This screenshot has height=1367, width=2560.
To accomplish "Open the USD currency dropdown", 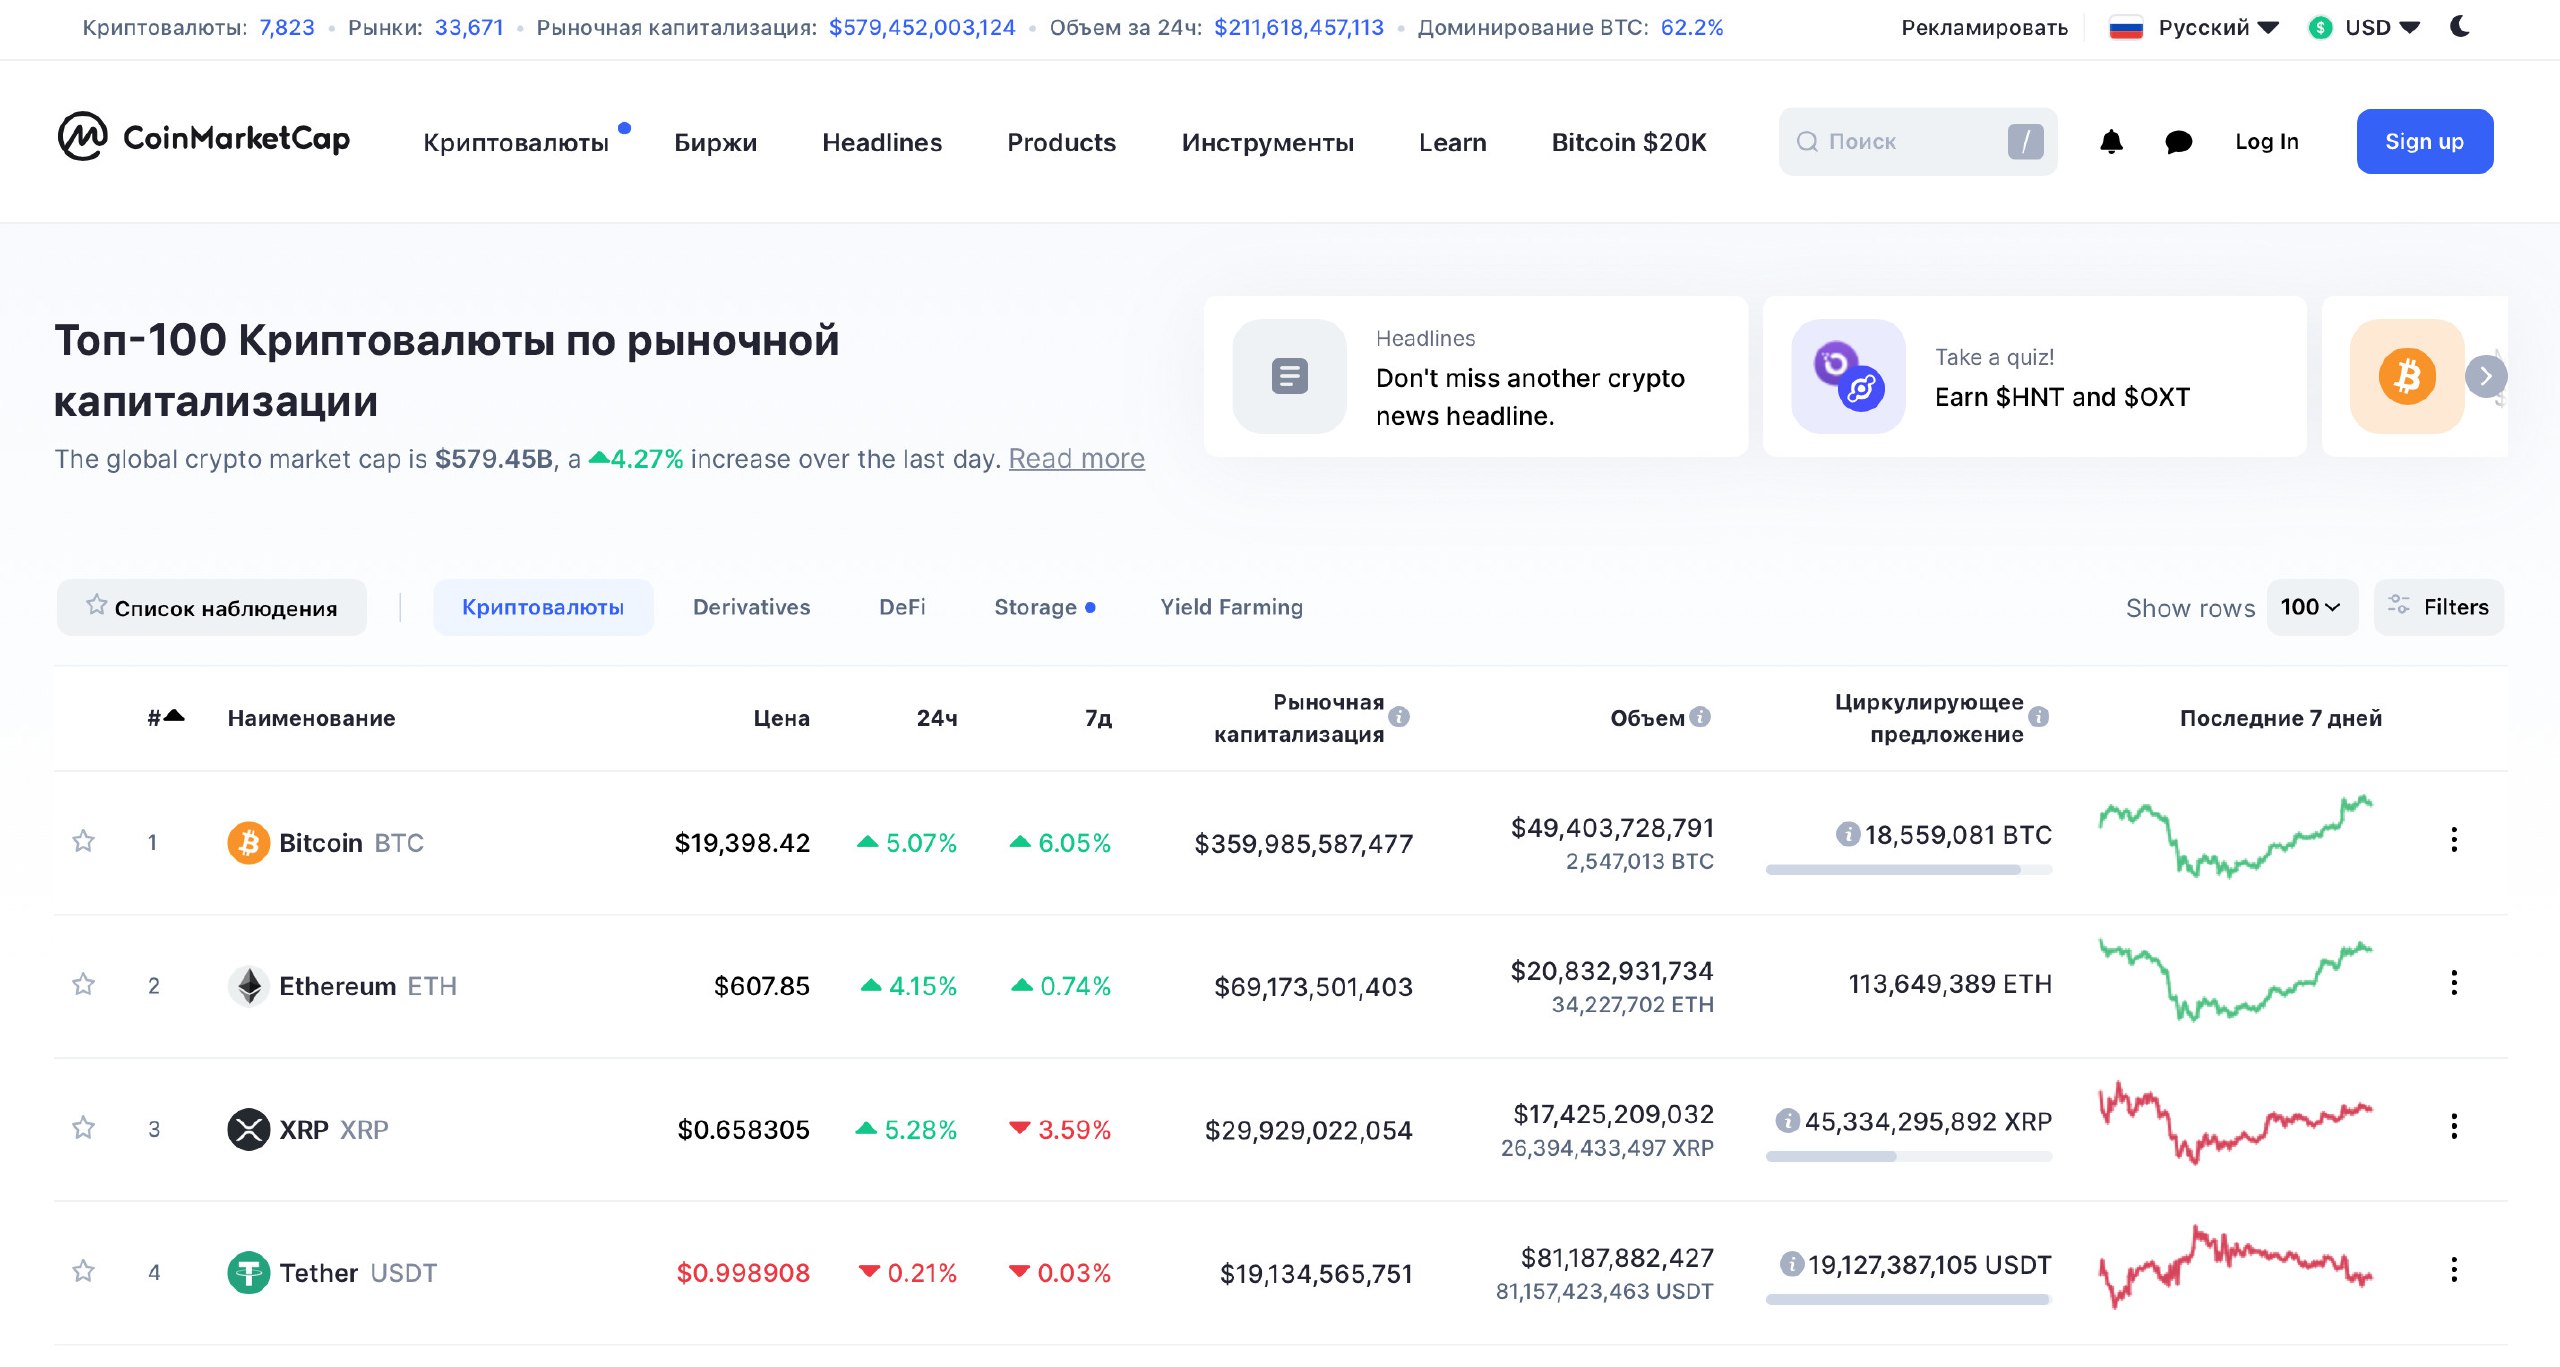I will click(x=2364, y=27).
